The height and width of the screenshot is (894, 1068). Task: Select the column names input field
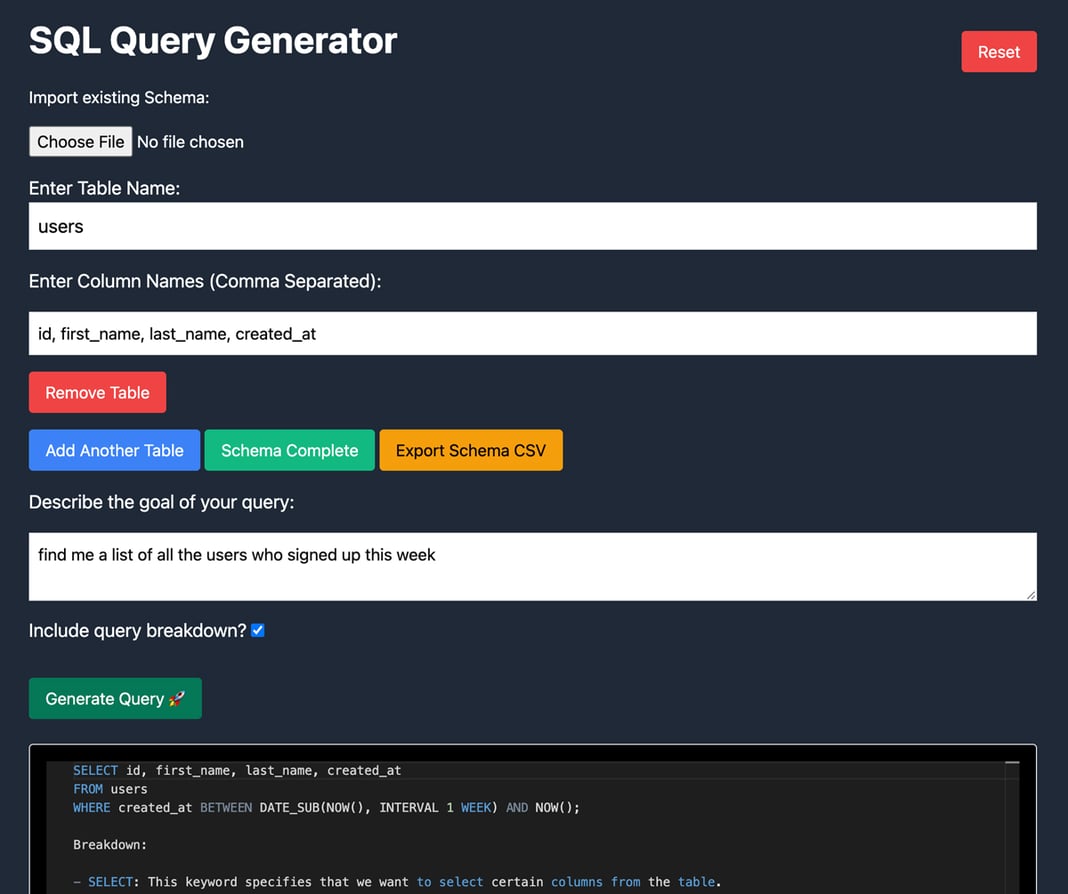[x=532, y=333]
